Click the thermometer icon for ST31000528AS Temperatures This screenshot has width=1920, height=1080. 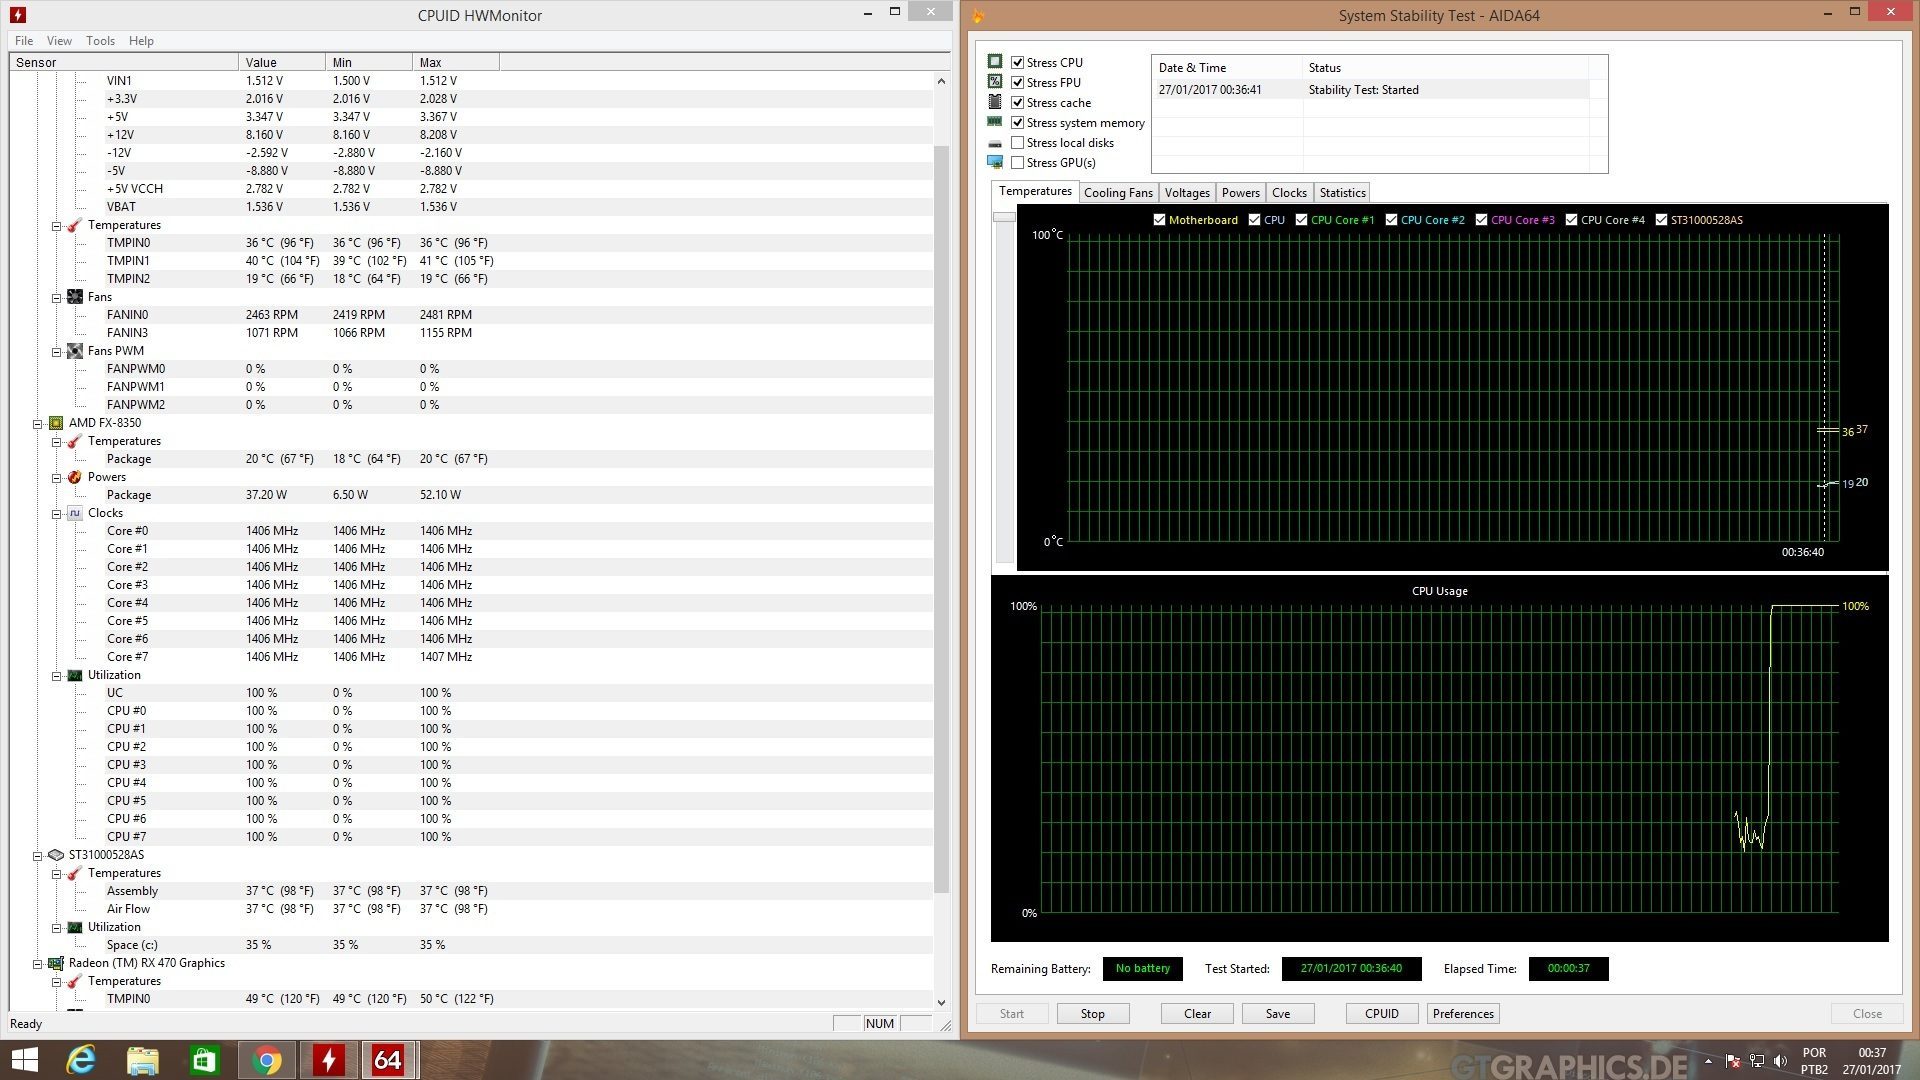[x=75, y=873]
